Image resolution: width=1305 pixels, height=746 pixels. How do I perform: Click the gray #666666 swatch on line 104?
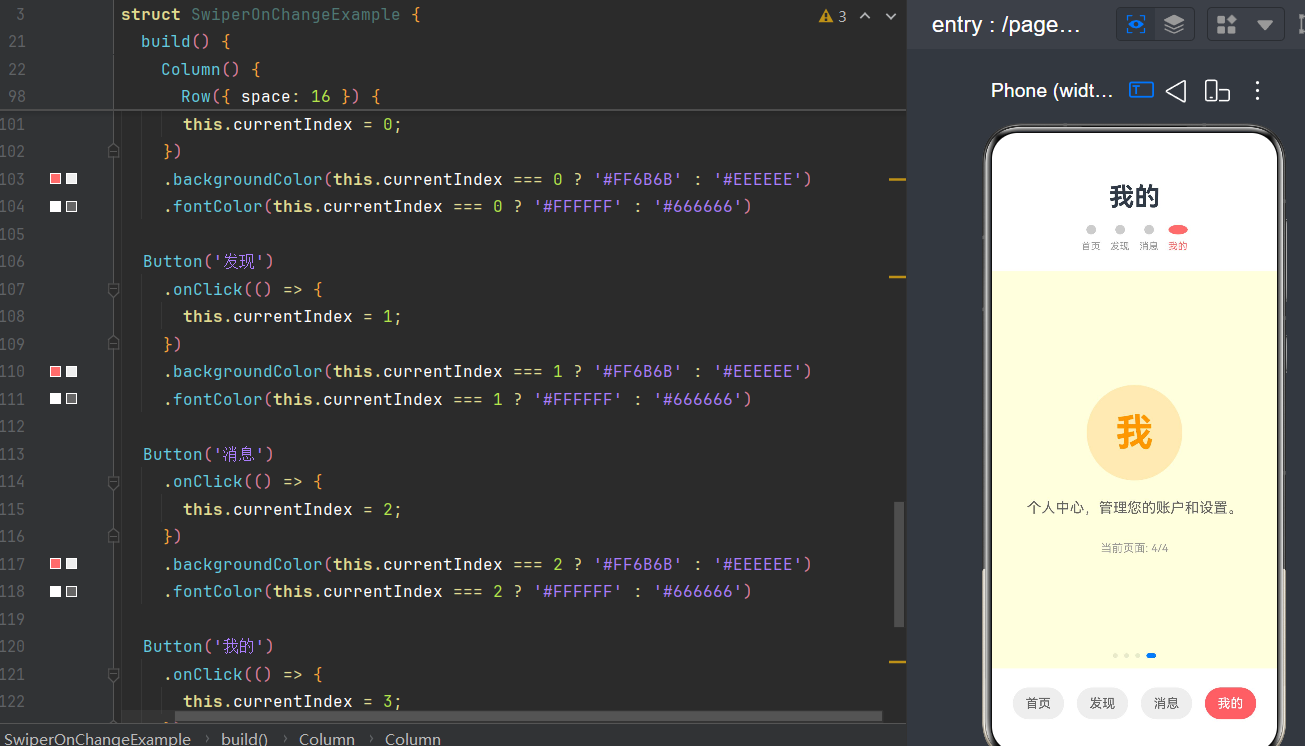[71, 206]
